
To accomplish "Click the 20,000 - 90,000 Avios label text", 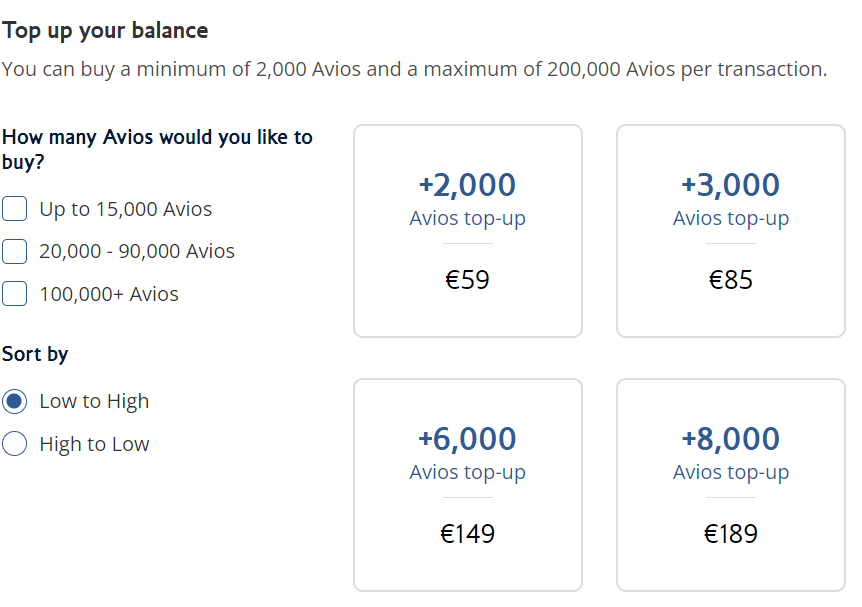I will (x=137, y=251).
